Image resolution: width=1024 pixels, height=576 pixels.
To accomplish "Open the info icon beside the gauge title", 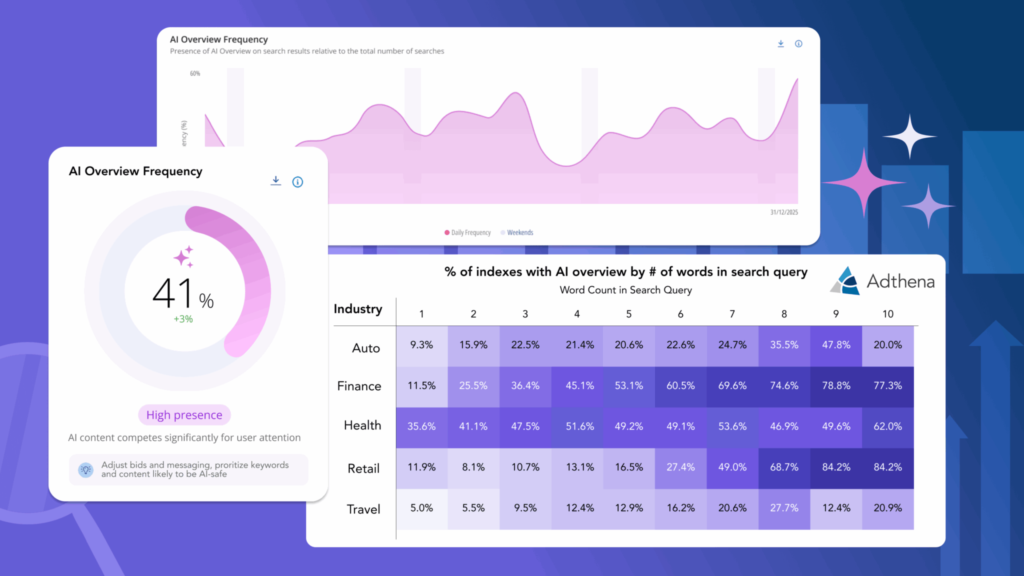I will (297, 181).
